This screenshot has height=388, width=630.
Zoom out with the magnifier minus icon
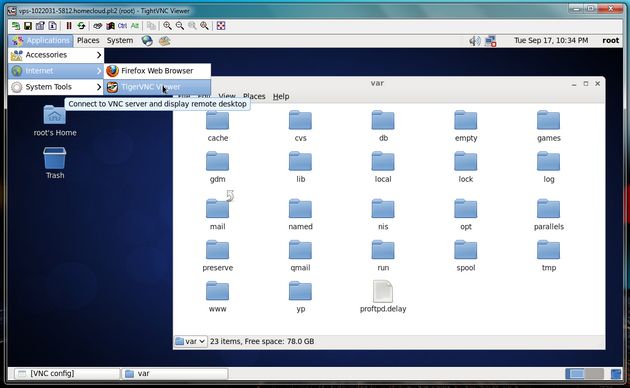pyautogui.click(x=180, y=26)
